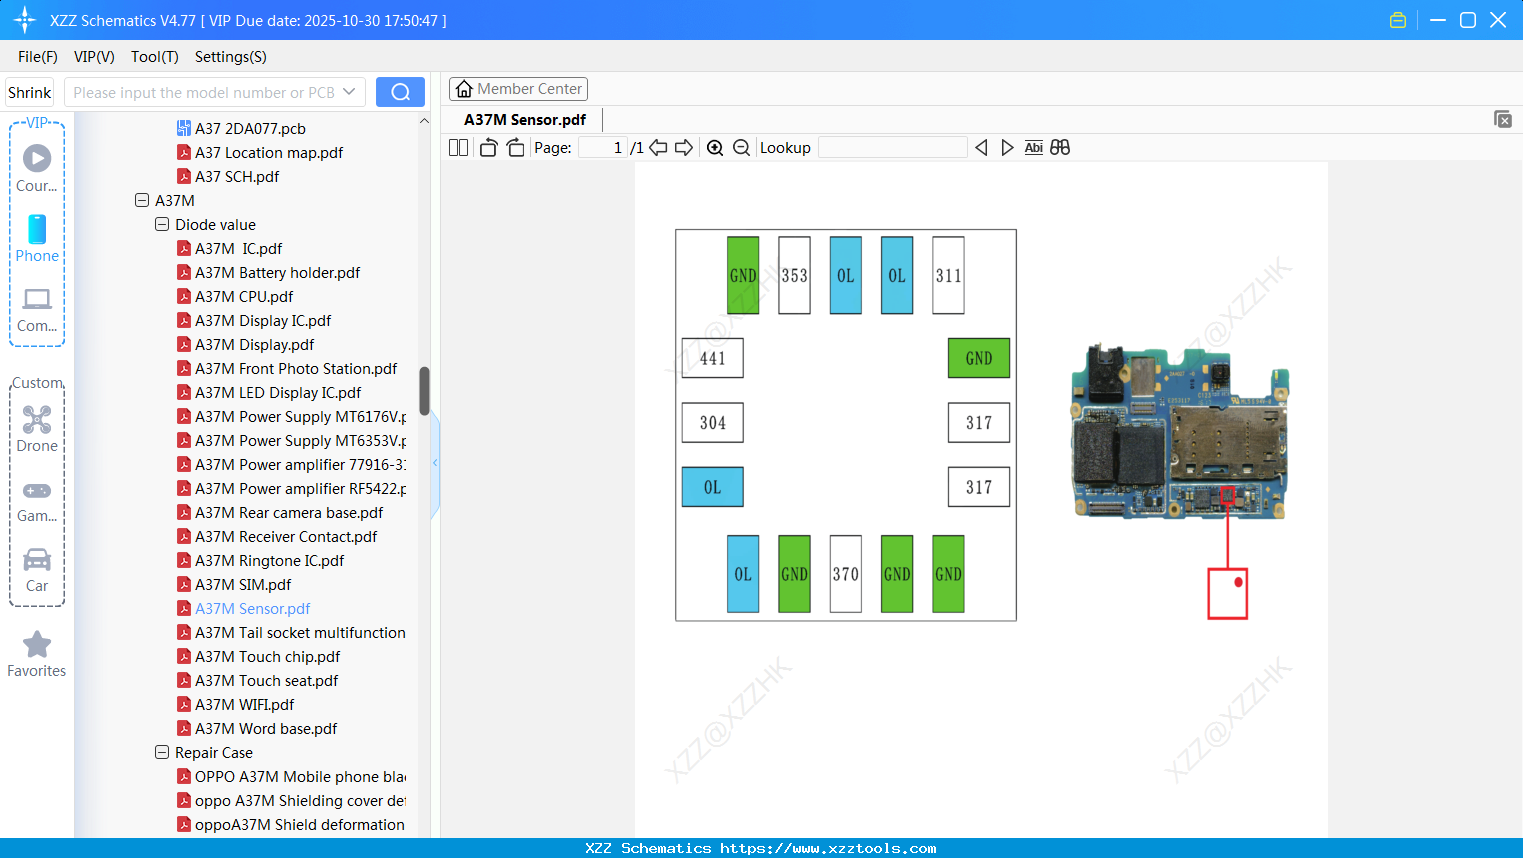This screenshot has height=858, width=1523.
Task: Open the Favorites star
Action: pyautogui.click(x=37, y=654)
